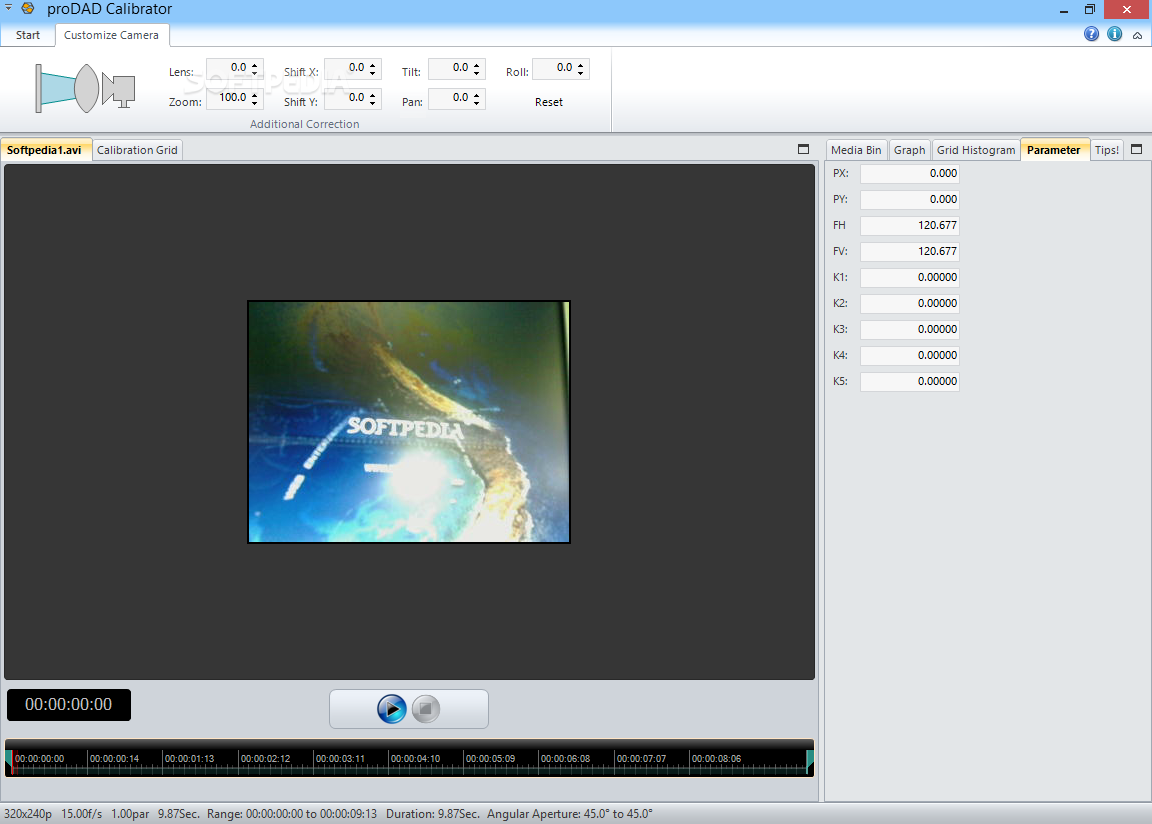This screenshot has width=1152, height=824.
Task: Adjust the Zoom spinner arrows
Action: click(x=255, y=98)
